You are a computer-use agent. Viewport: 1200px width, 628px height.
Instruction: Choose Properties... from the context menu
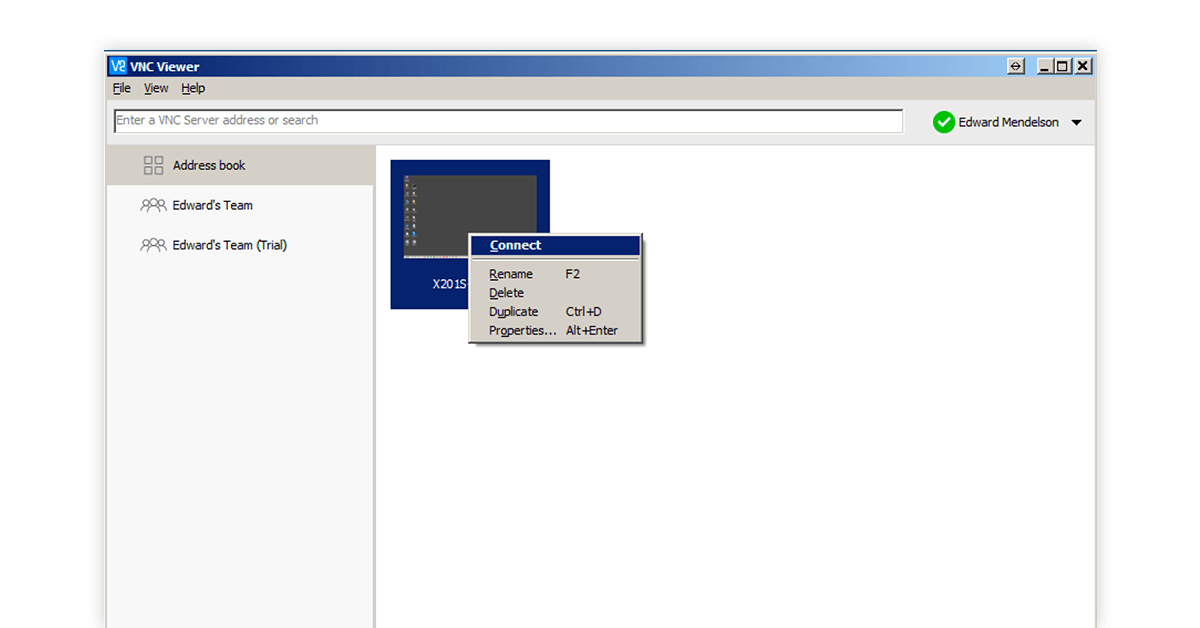tap(555, 331)
